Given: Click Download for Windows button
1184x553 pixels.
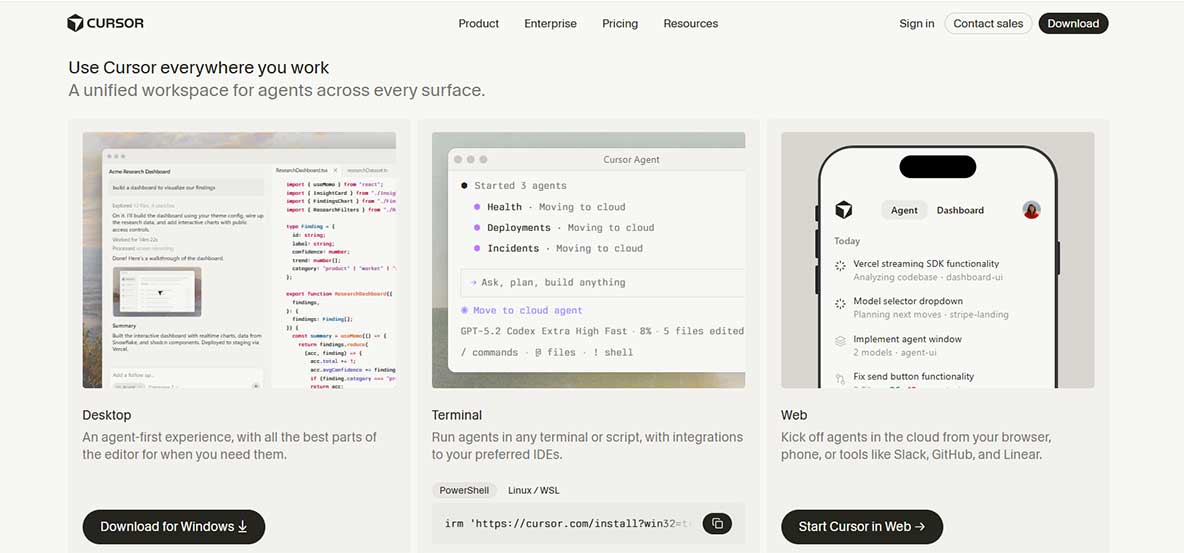Looking at the screenshot, I should point(174,527).
